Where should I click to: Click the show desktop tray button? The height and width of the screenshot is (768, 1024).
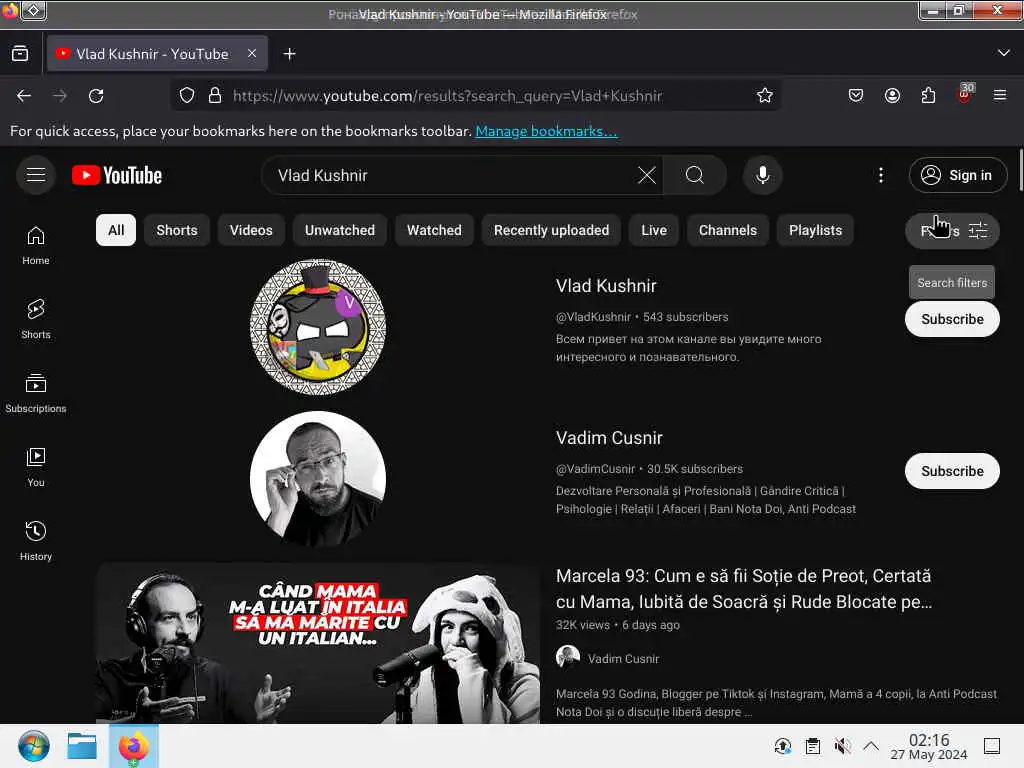(992, 746)
